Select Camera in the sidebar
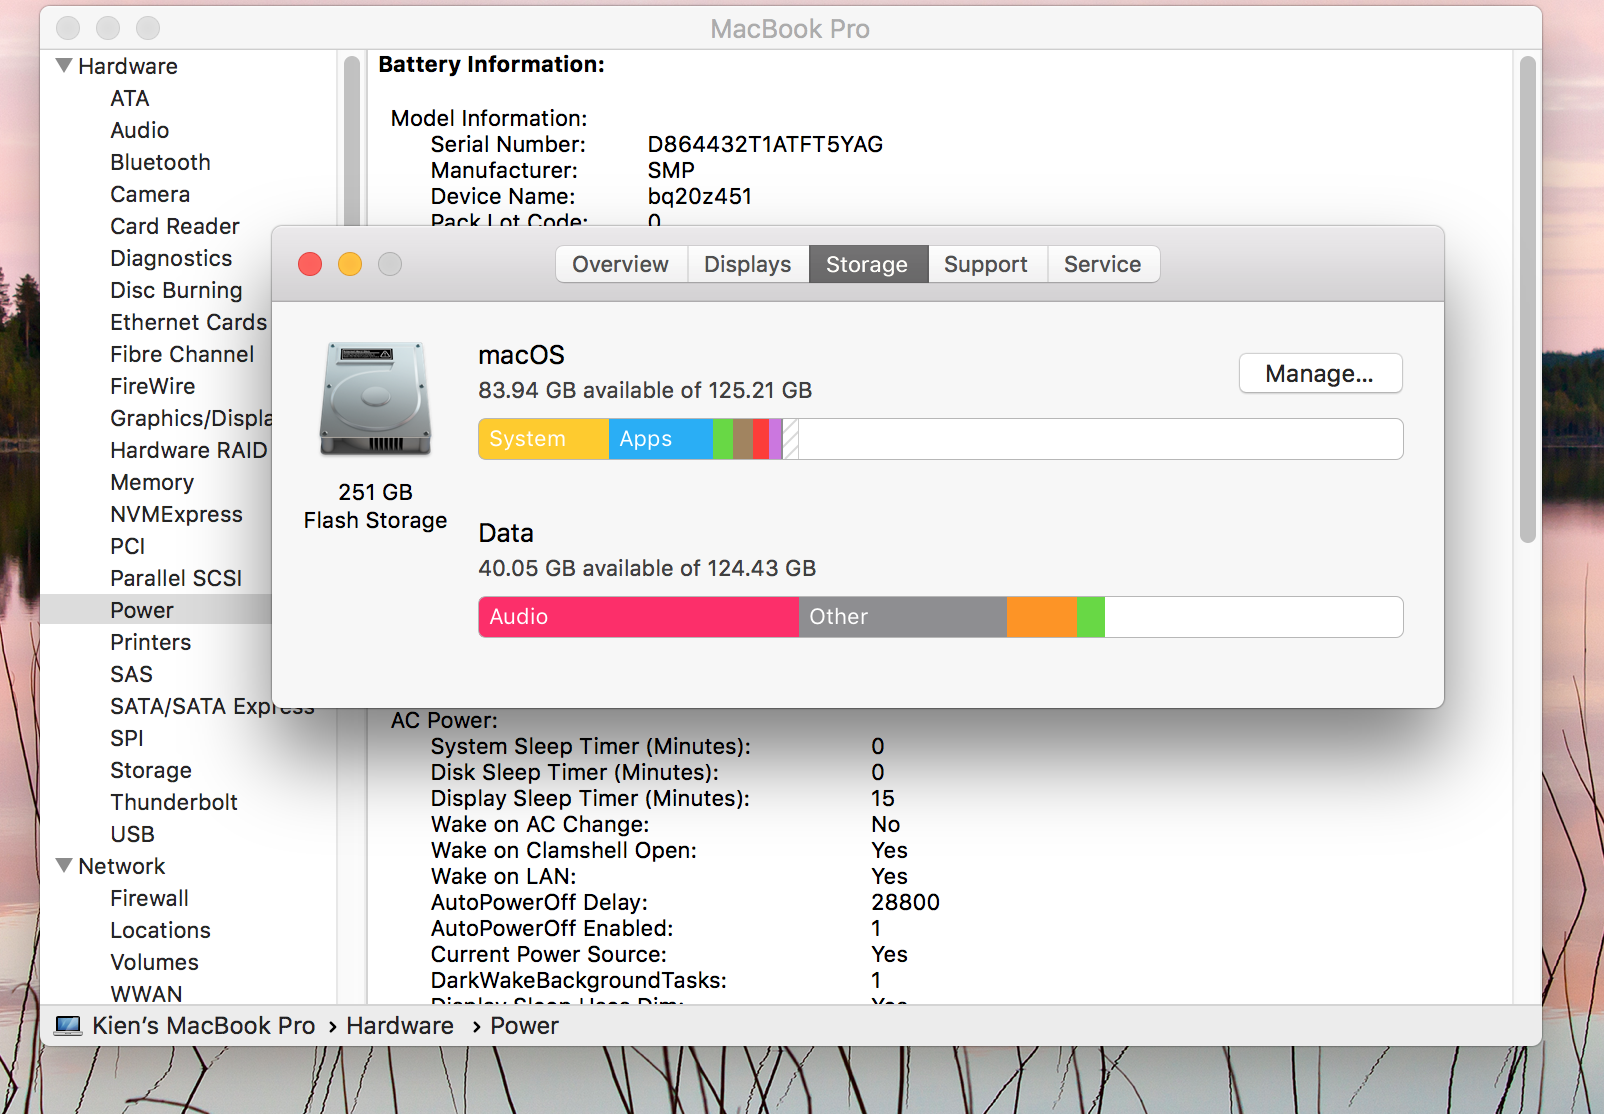Image resolution: width=1604 pixels, height=1114 pixels. [150, 194]
